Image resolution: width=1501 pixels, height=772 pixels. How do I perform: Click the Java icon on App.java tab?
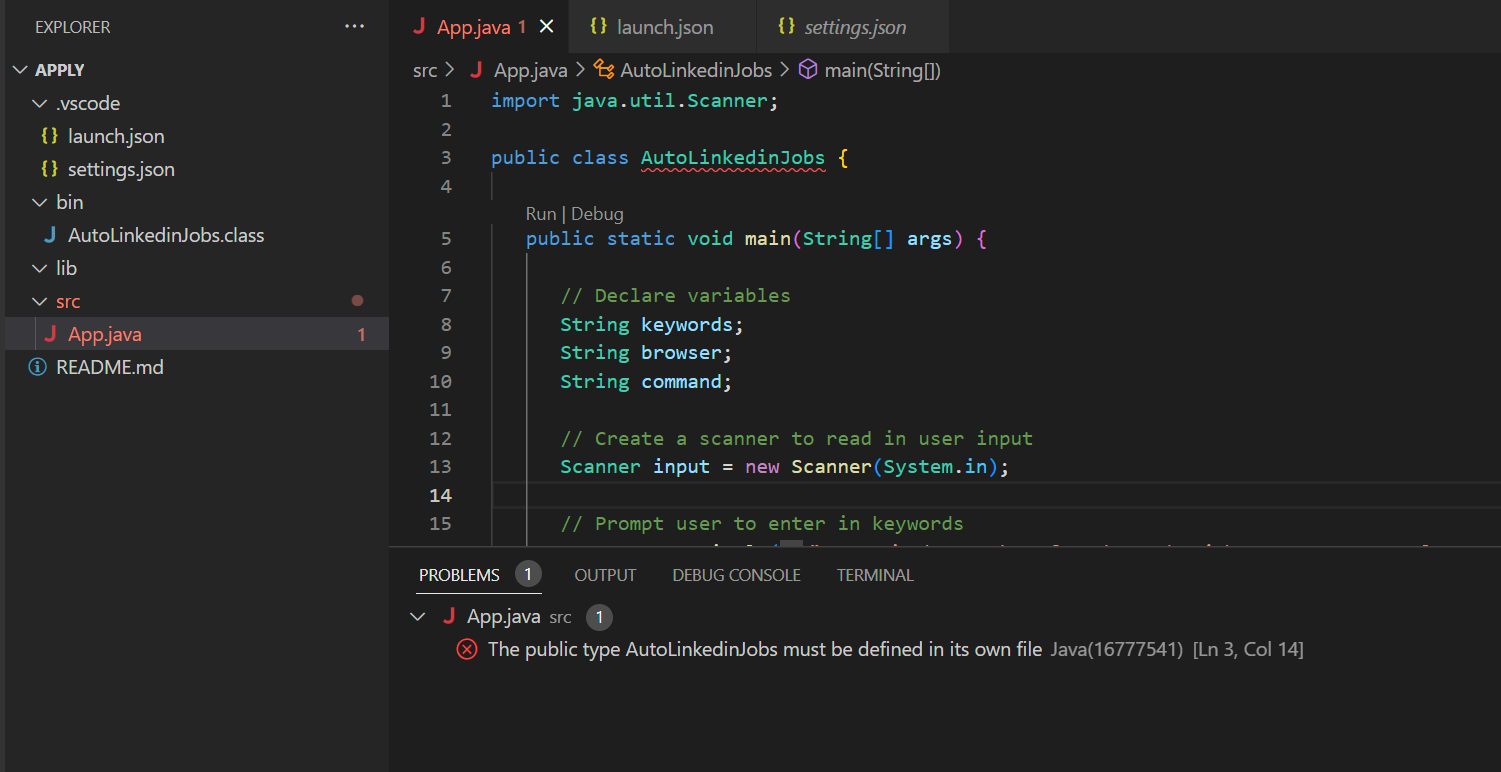(419, 27)
